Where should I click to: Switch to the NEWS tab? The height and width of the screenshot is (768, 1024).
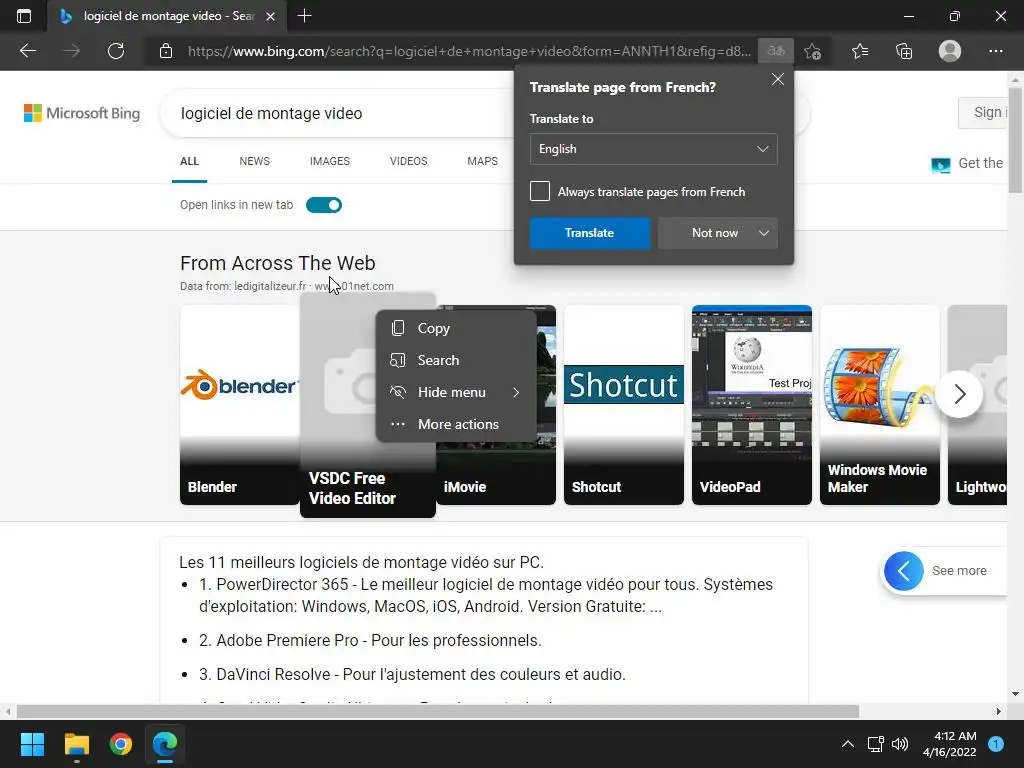coord(254,161)
